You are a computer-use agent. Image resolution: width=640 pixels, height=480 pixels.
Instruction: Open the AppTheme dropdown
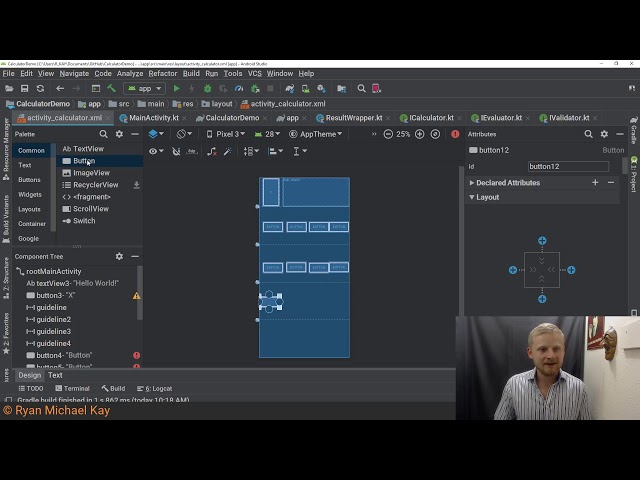point(316,134)
